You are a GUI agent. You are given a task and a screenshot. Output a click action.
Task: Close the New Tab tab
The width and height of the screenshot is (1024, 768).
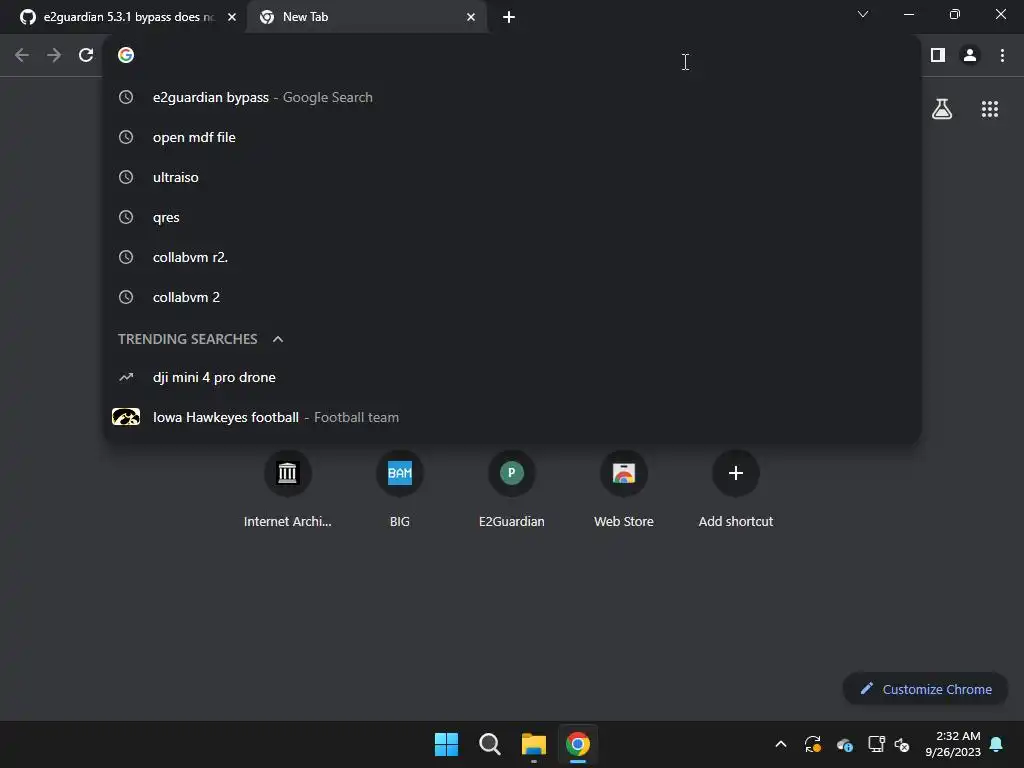(x=471, y=17)
